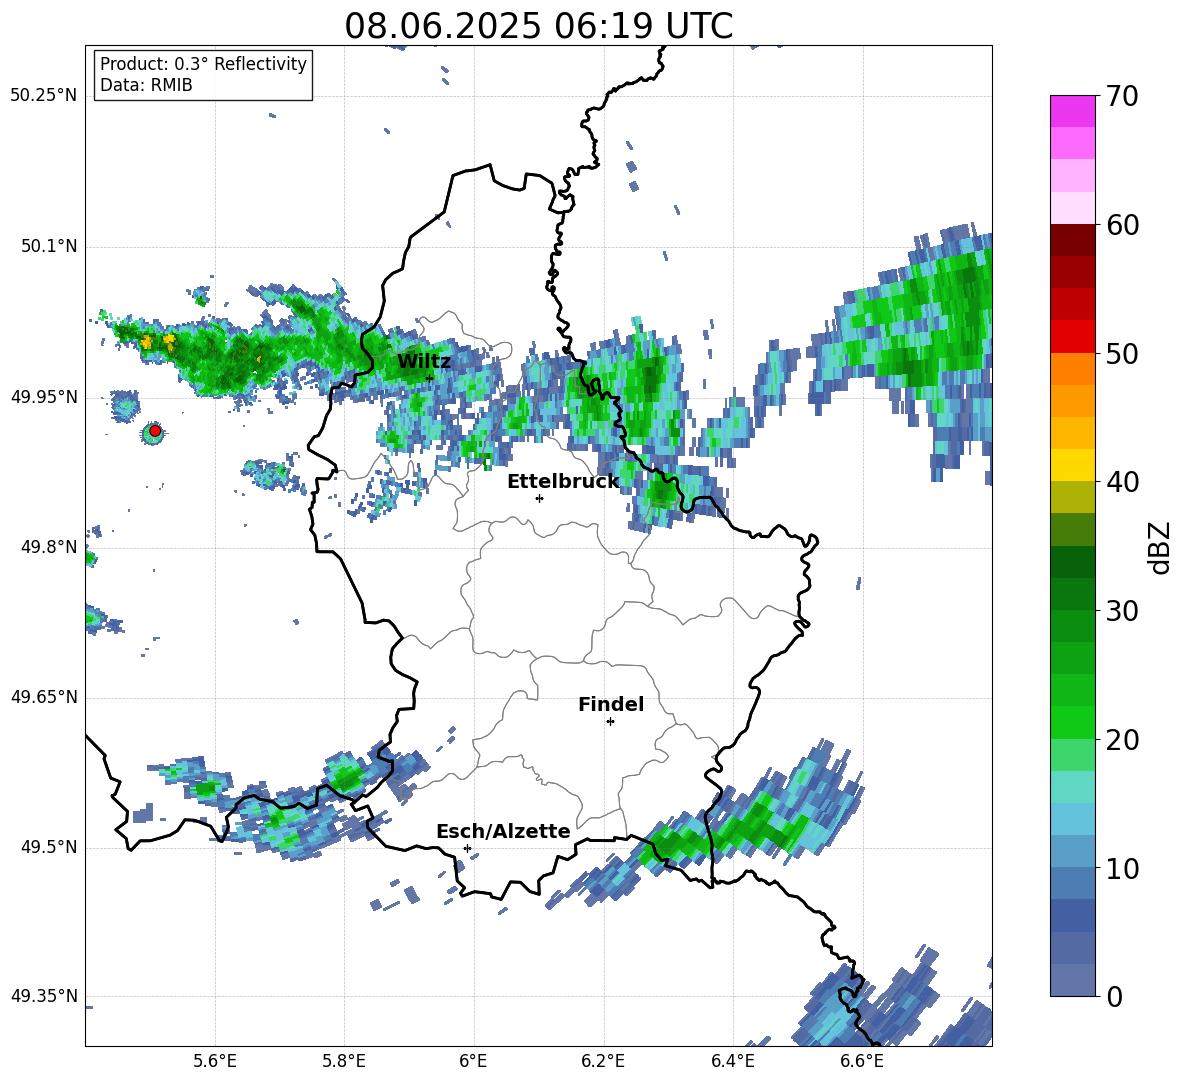Click the 5.6°E longitude tick label
This screenshot has width=1184, height=1081.
pos(215,1061)
